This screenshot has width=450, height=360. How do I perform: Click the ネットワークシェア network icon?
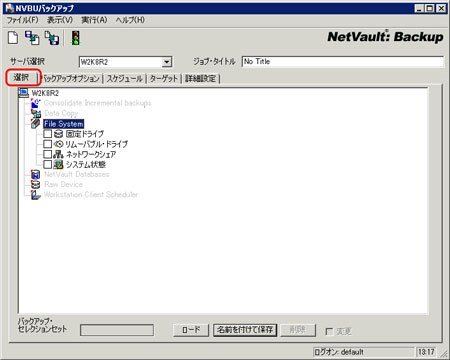coord(58,154)
